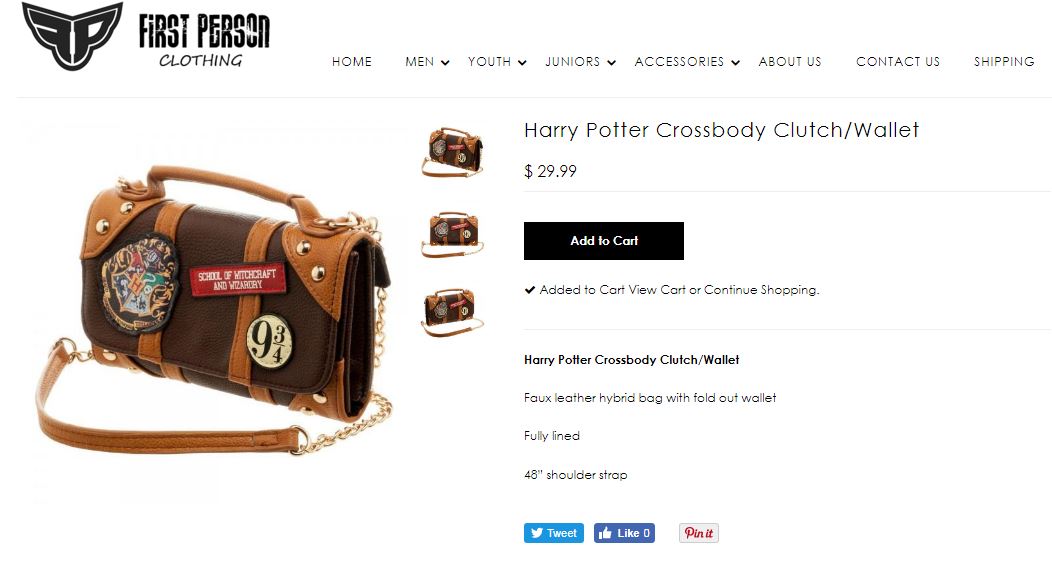Expand the MEN menu chevron

pos(445,62)
